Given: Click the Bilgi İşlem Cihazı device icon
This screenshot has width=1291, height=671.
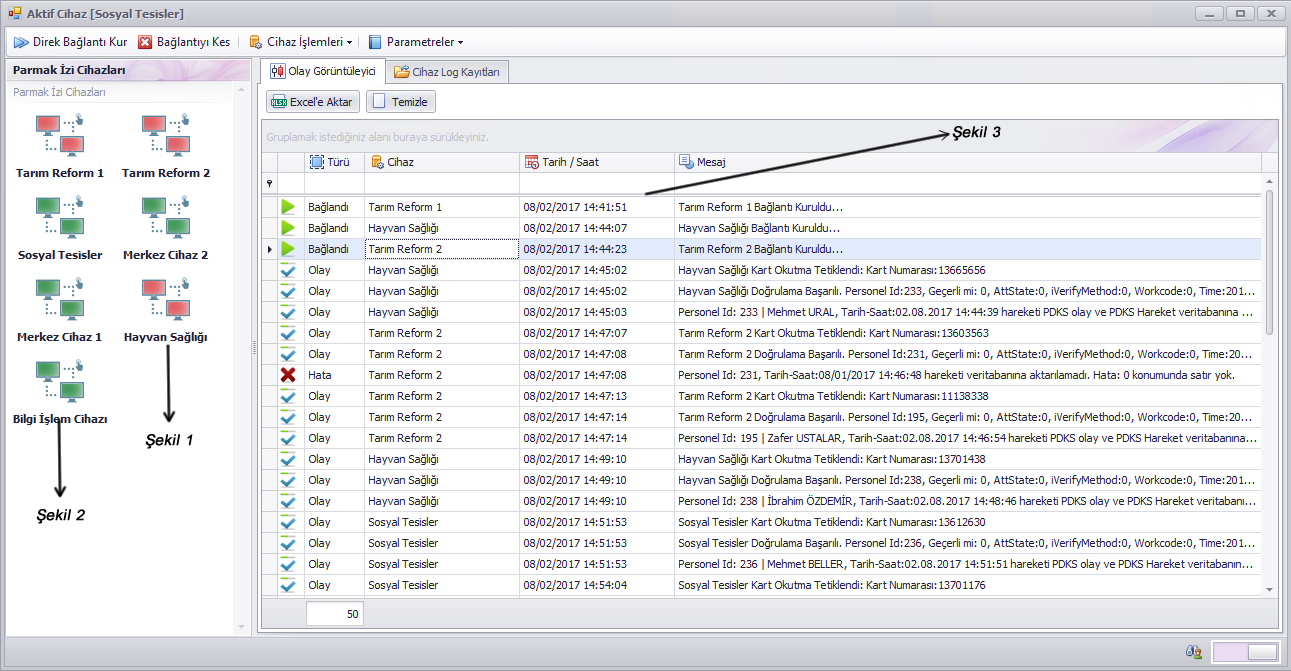Looking at the screenshot, I should click(60, 382).
